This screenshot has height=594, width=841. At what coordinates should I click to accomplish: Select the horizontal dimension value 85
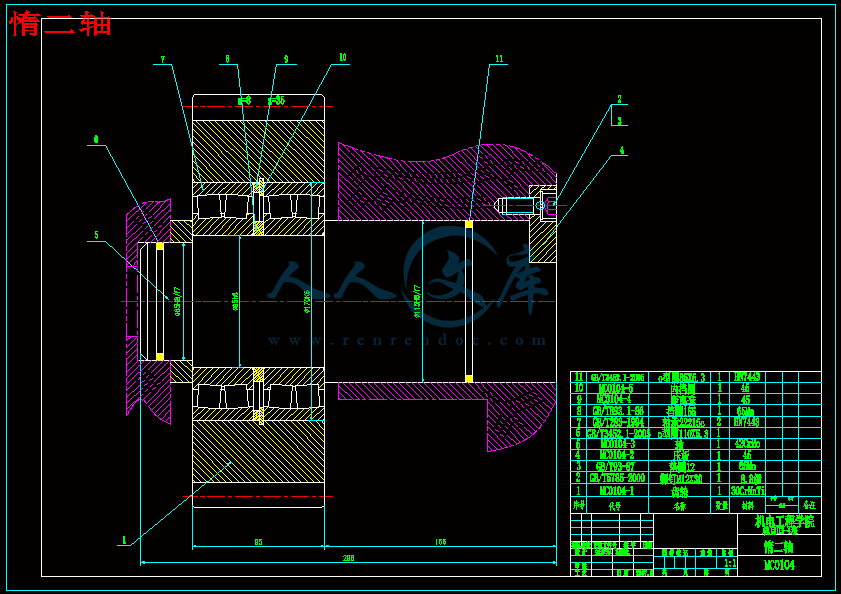259,542
